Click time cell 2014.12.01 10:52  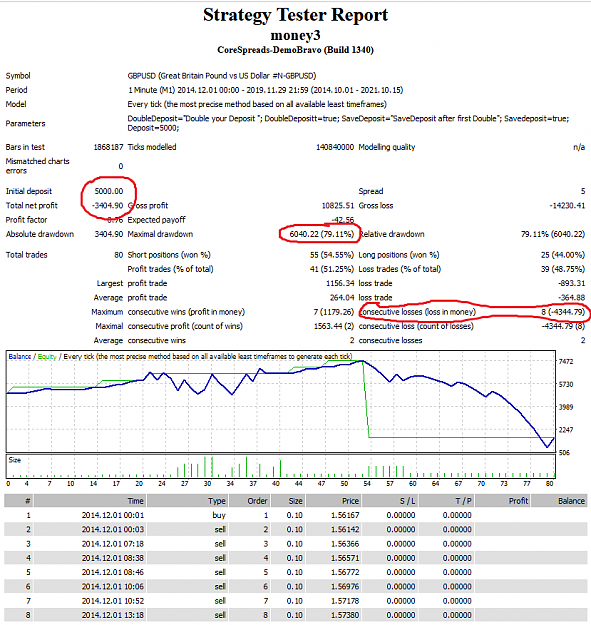click(113, 601)
